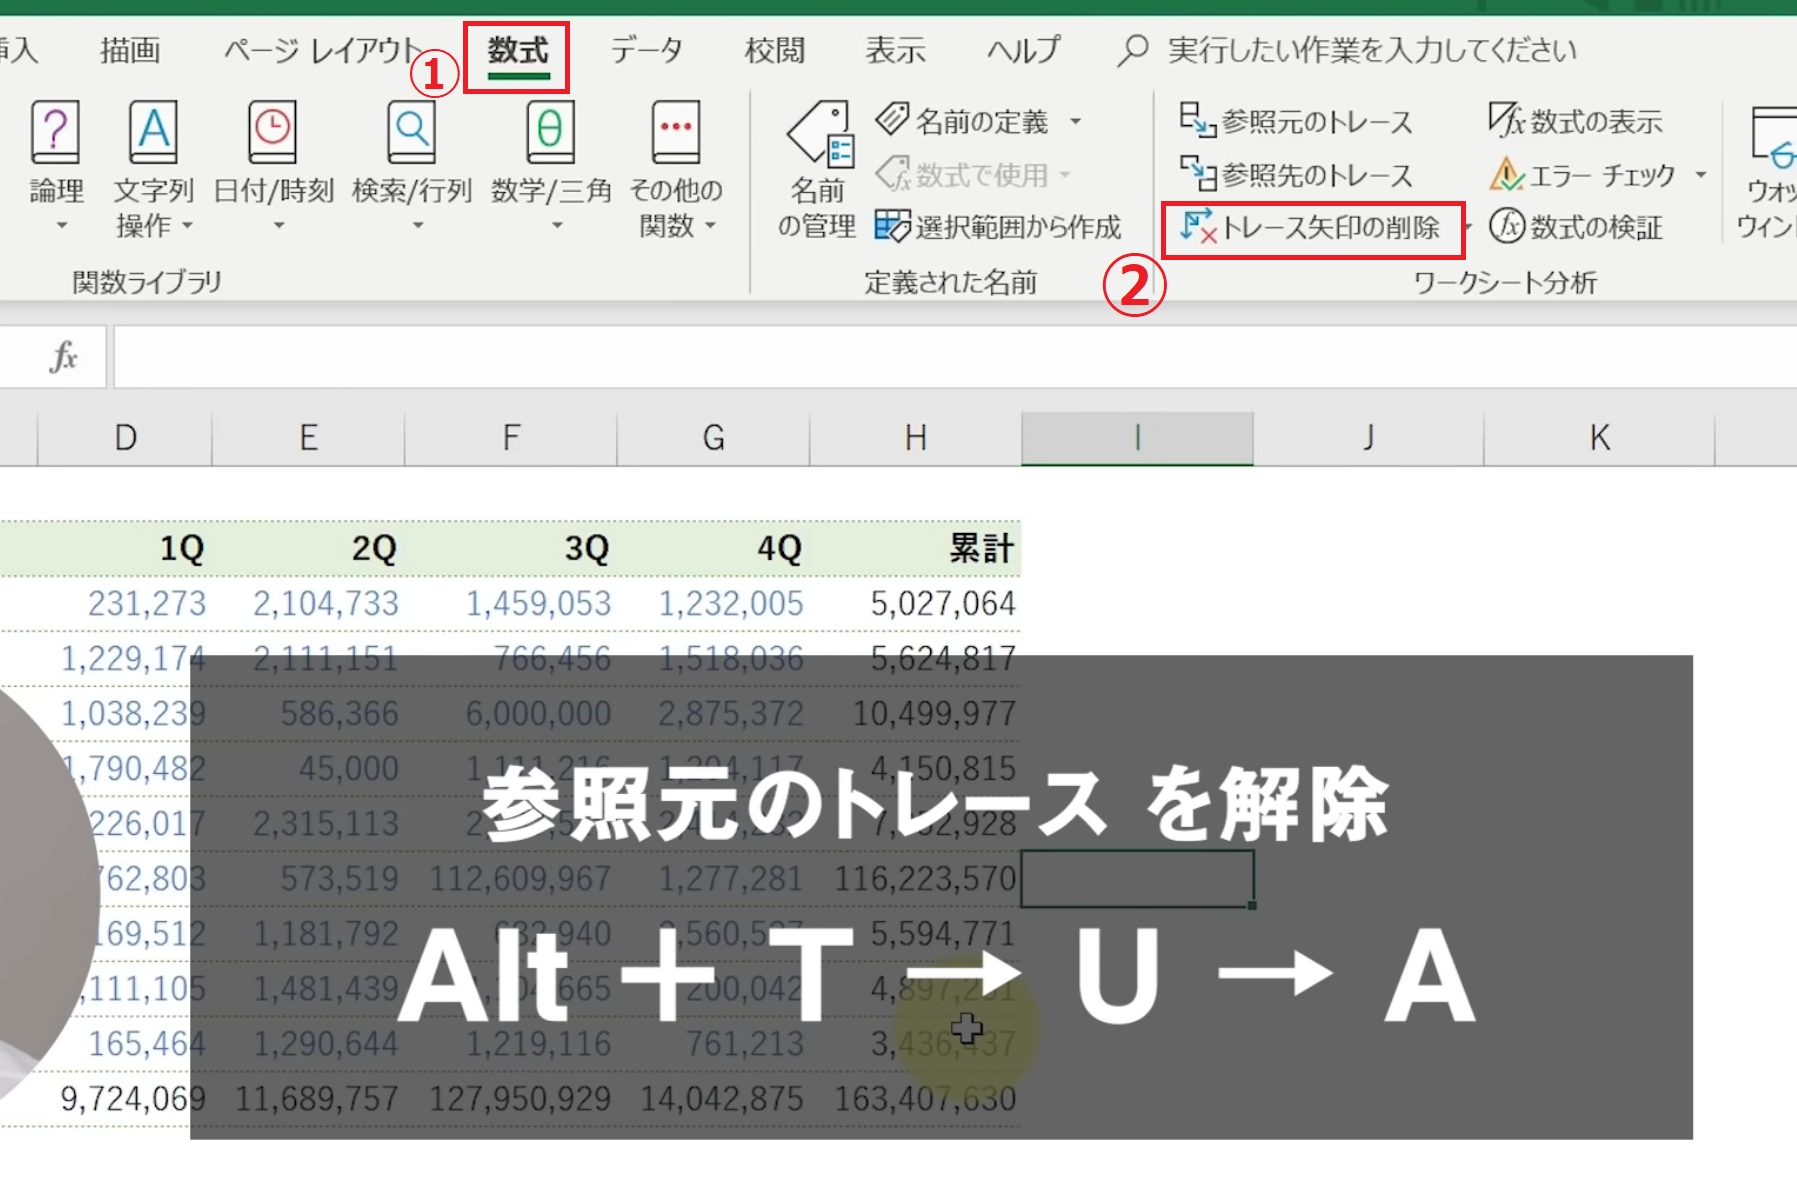Select column G header
This screenshot has height=1191, width=1797.
pyautogui.click(x=713, y=437)
